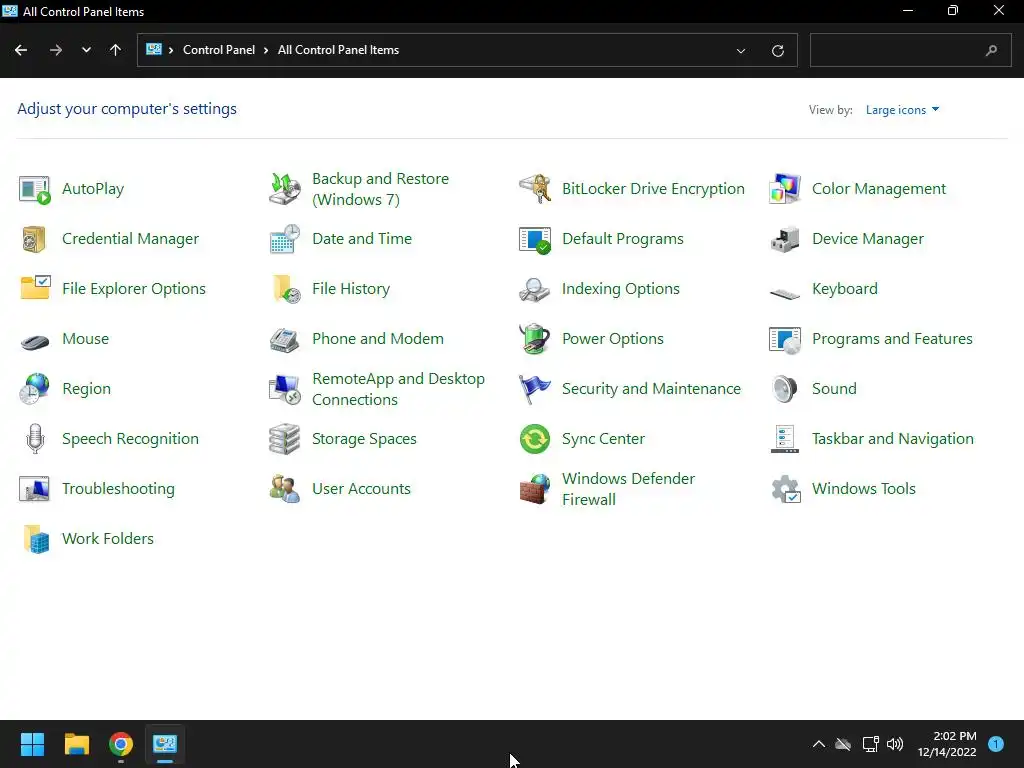Open the Power Options link text
The width and height of the screenshot is (1024, 768).
(613, 339)
